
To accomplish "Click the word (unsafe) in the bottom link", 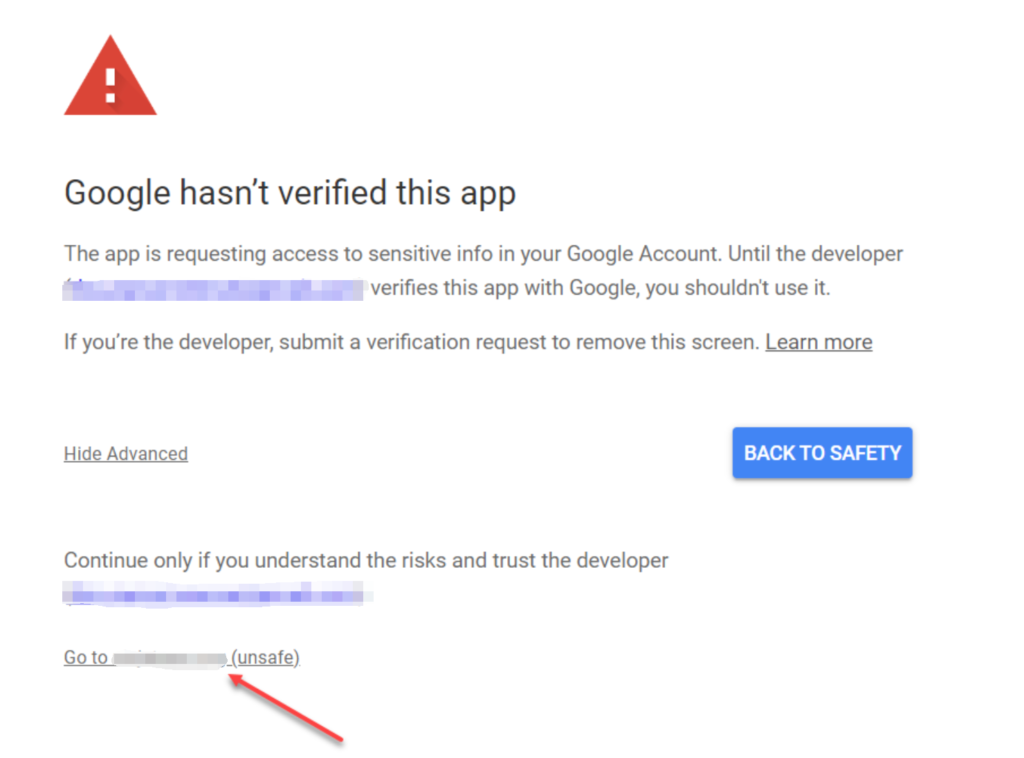I will [266, 657].
